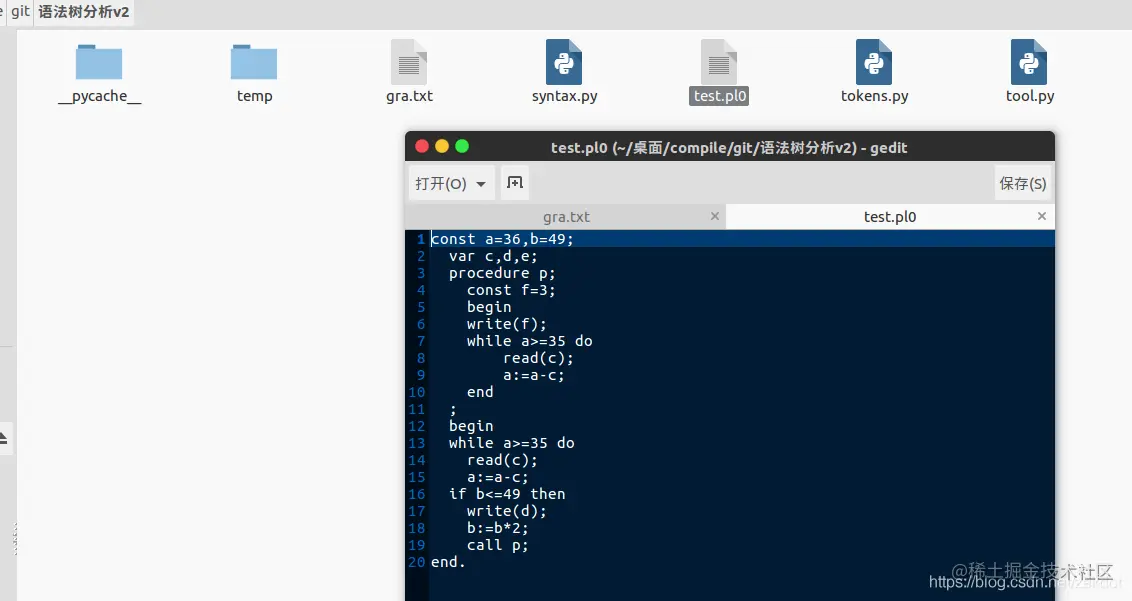
Task: Click line 'write(f);' in editor
Action: [x=507, y=324]
